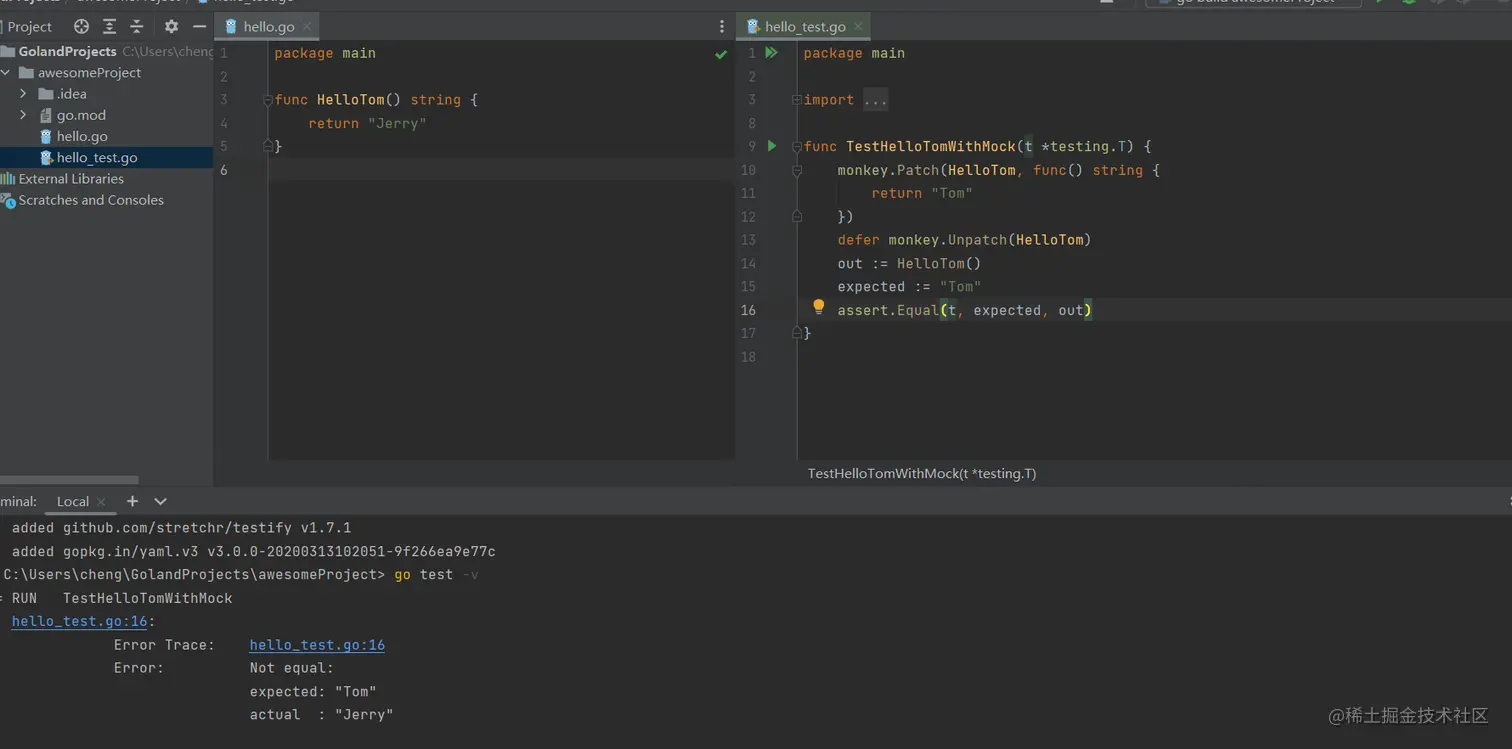Click 'expected: "Tom"' in terminal output
This screenshot has width=1512, height=749.
click(313, 692)
